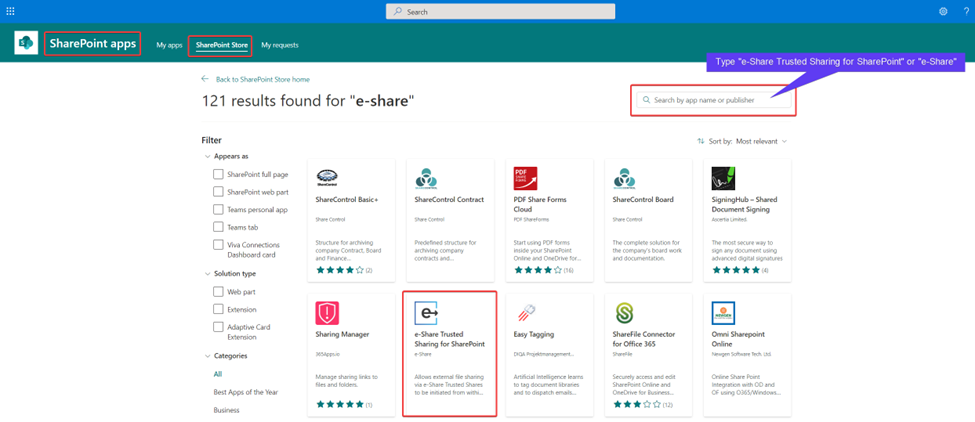This screenshot has width=975, height=422.
Task: Click the SharePoint apps title
Action: 93,44
